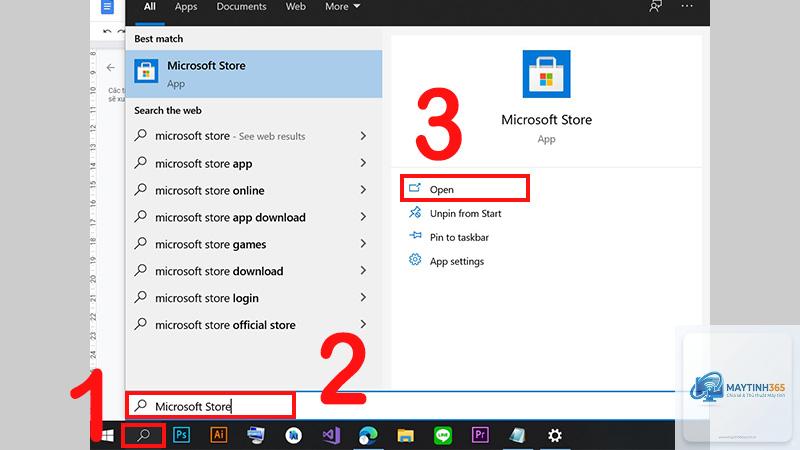Click the Unpin from Start icon
Screen dimensions: 800x450
(x=415, y=212)
